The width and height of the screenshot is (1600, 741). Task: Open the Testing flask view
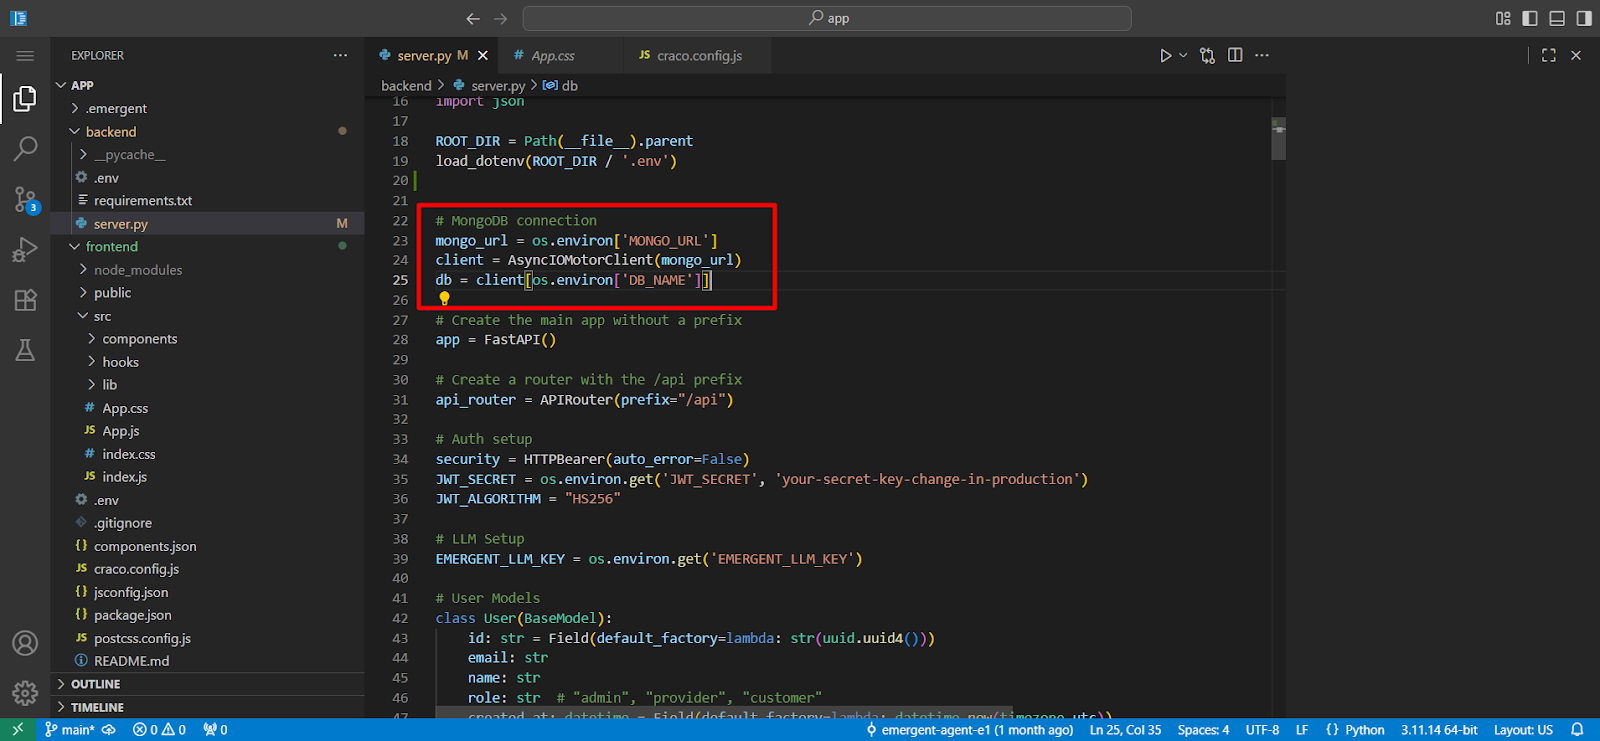coord(25,350)
